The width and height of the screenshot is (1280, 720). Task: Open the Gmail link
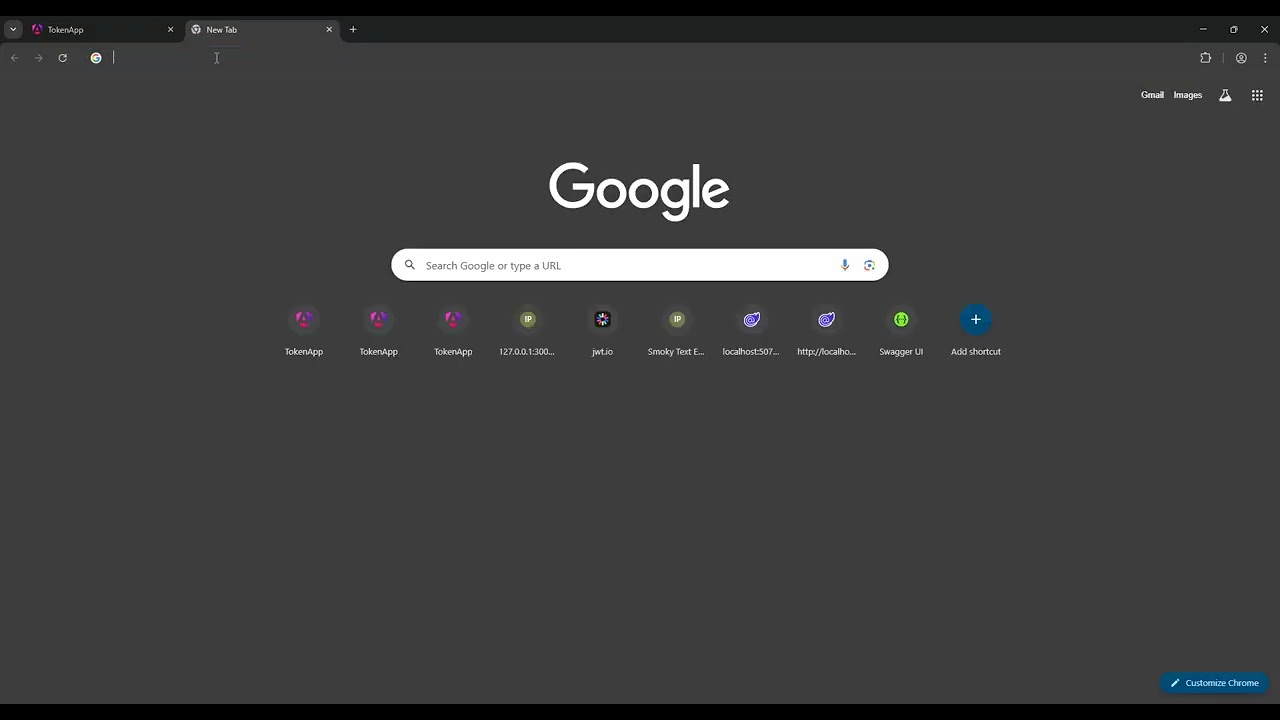pos(1152,95)
